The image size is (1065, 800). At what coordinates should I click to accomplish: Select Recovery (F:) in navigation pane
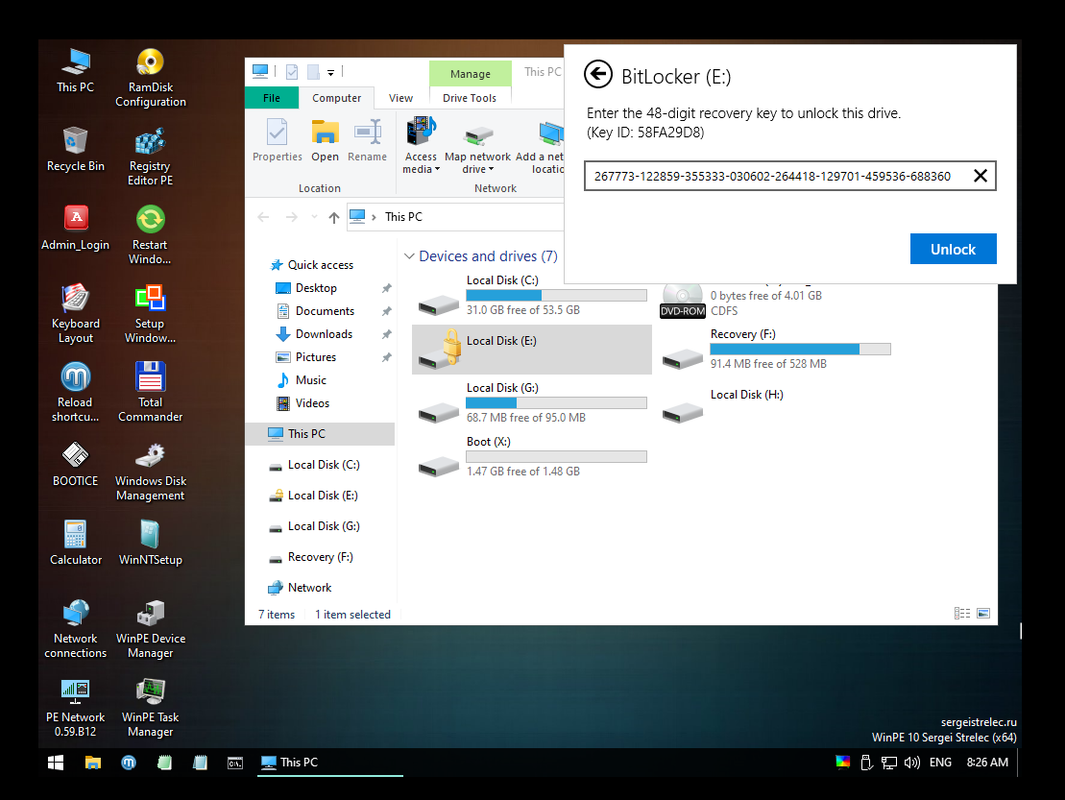[x=320, y=557]
